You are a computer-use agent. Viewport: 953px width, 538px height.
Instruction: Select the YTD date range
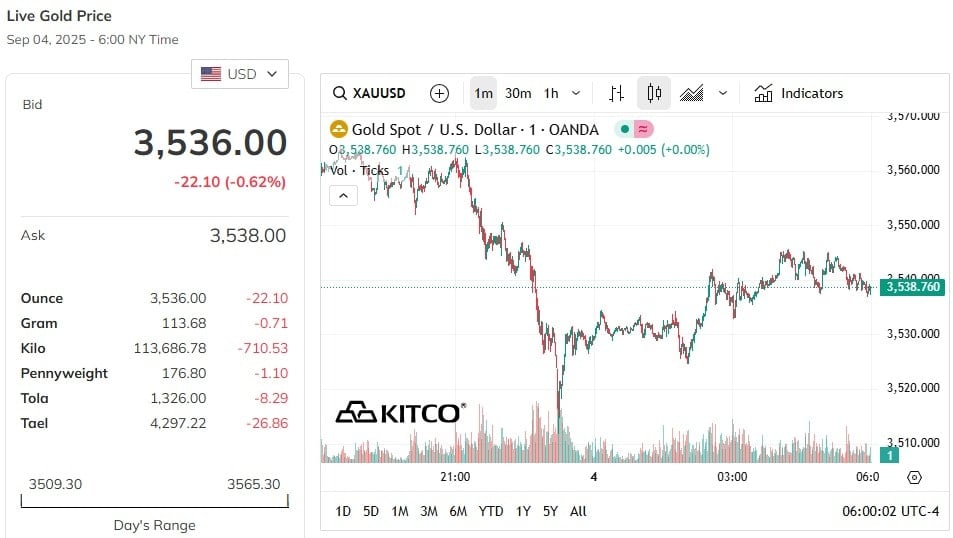[491, 511]
